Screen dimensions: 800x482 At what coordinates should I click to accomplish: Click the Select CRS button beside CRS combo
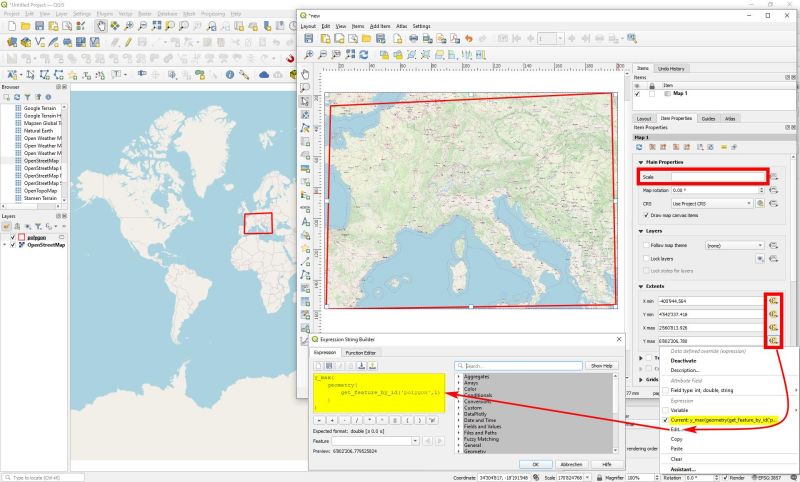760,203
